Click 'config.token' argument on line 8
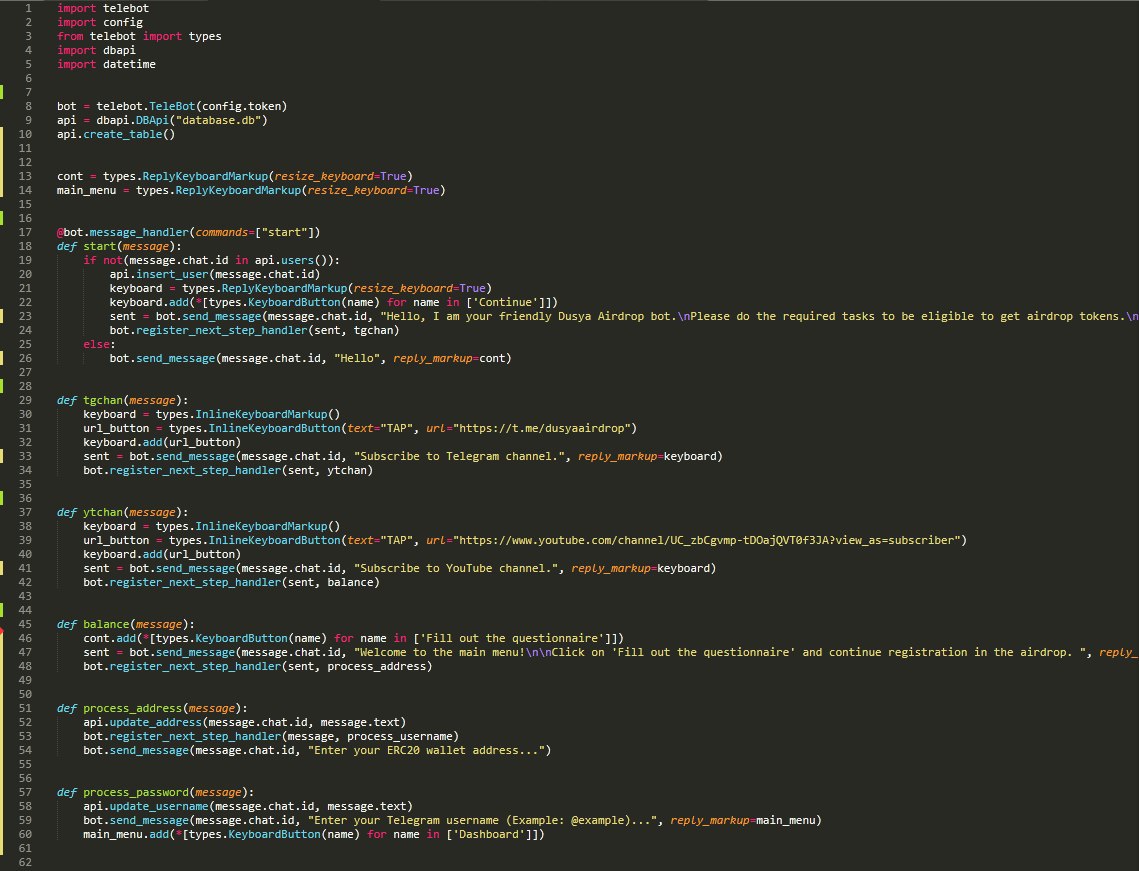The image size is (1139, 871). click(241, 106)
